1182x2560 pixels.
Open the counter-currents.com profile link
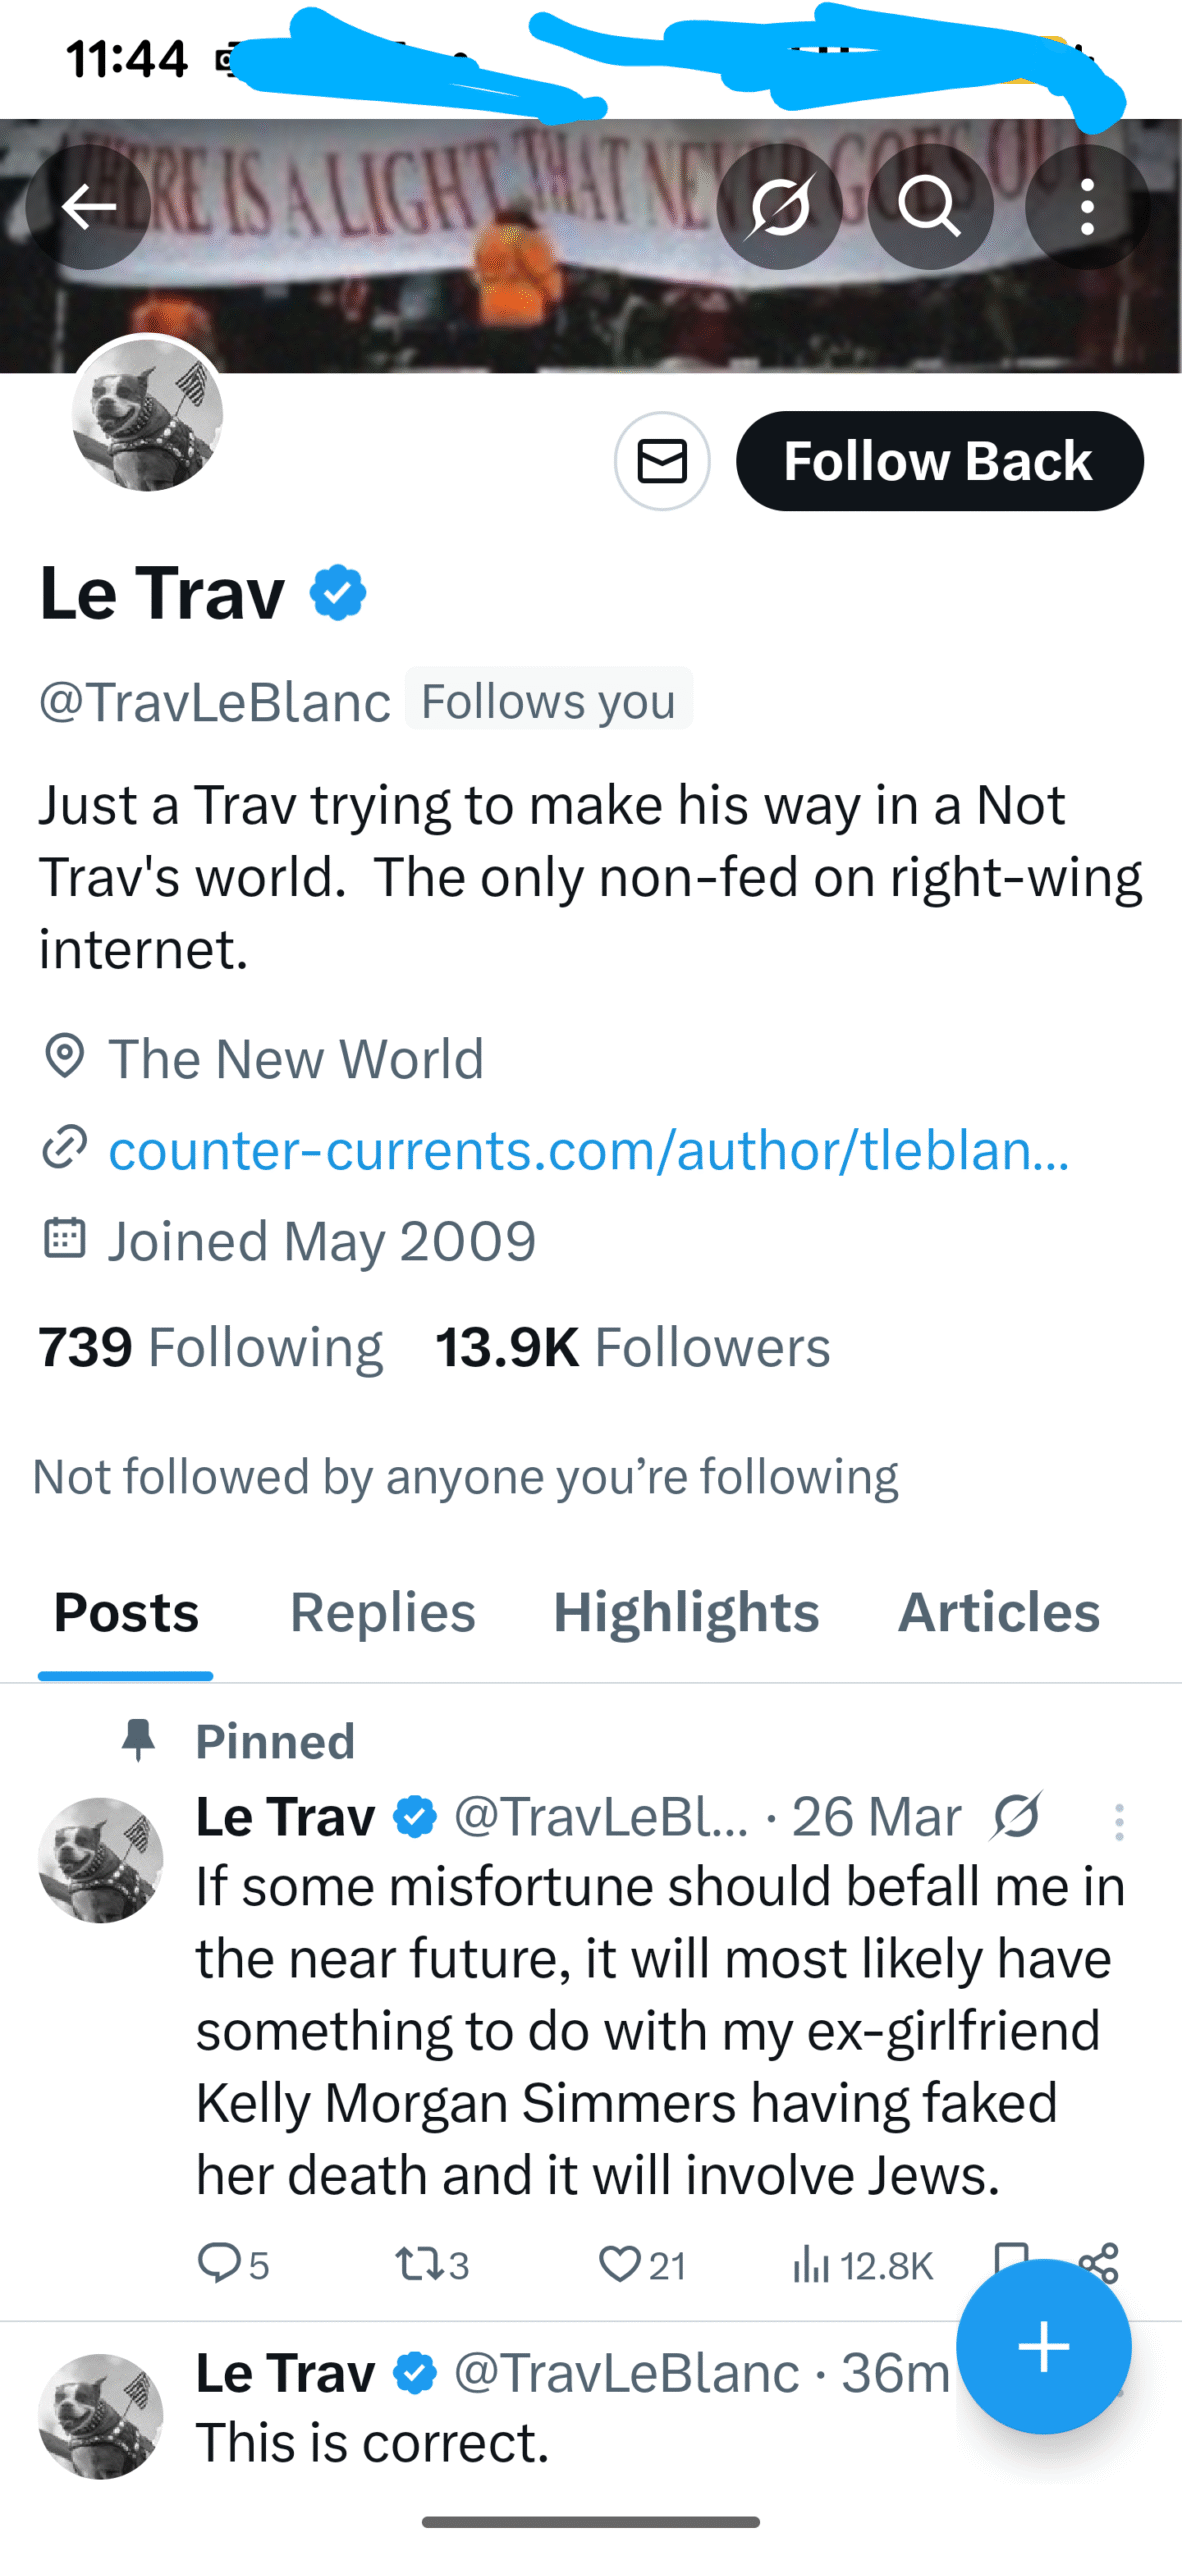click(x=588, y=1150)
